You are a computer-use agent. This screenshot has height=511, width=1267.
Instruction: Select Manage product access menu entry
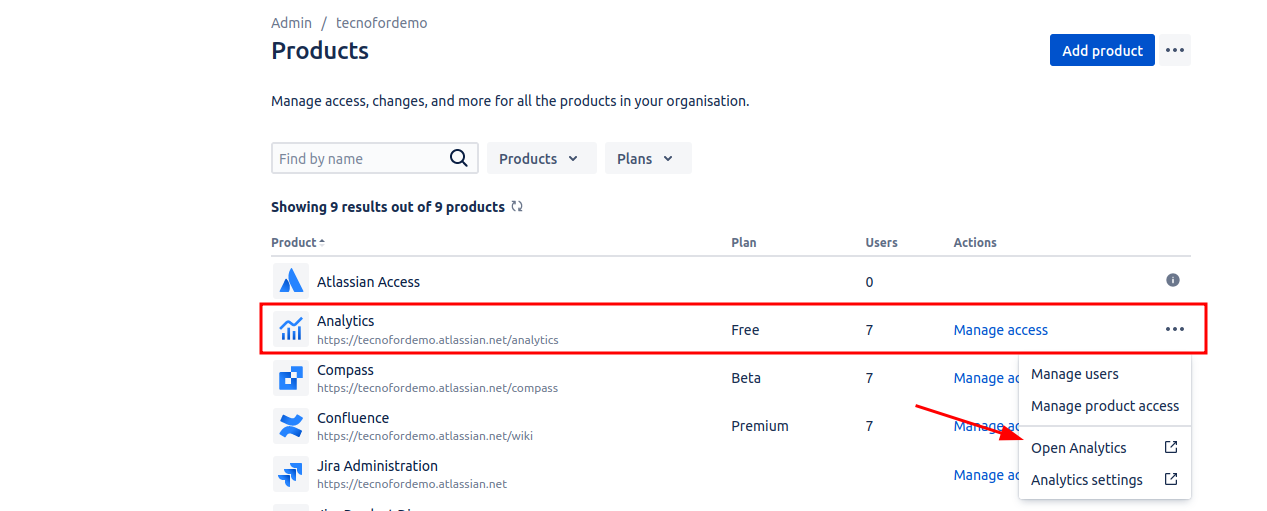1105,406
